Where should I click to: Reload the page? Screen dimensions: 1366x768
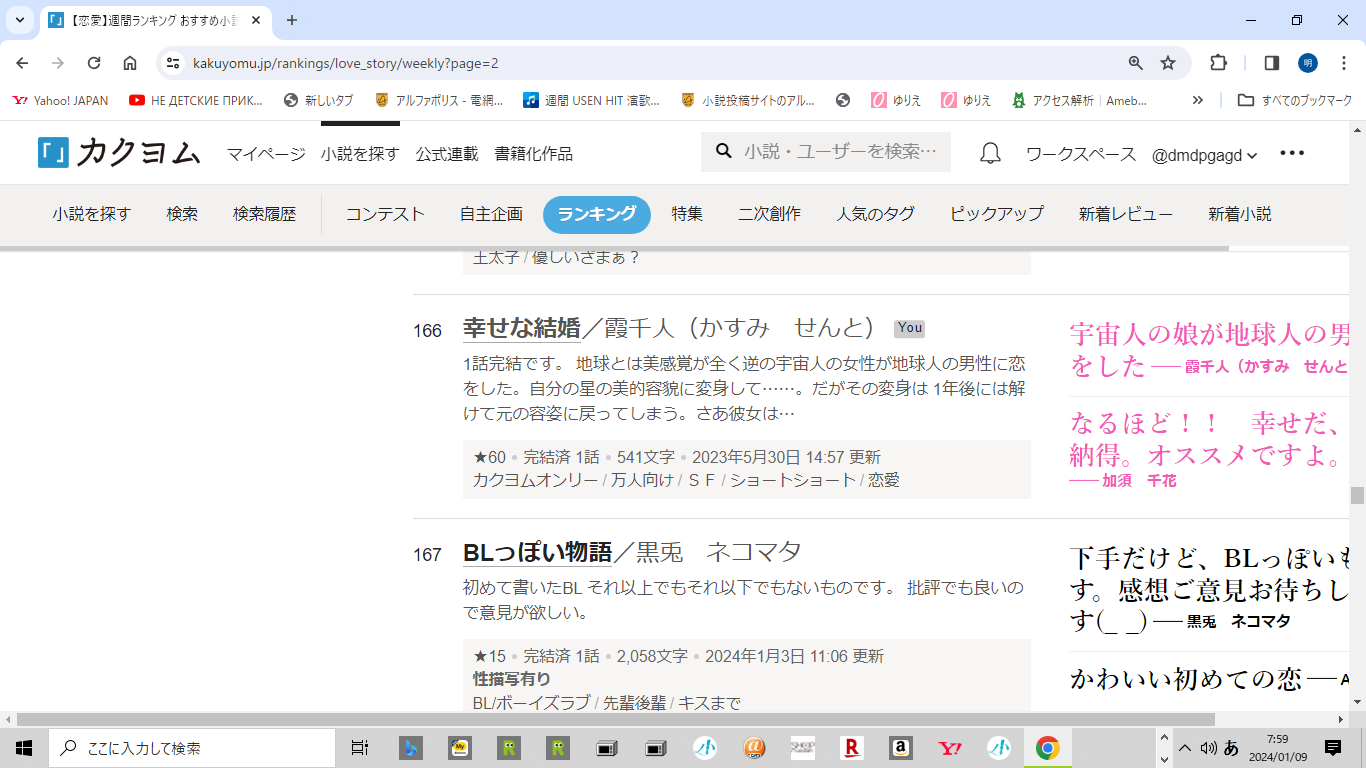coord(94,63)
